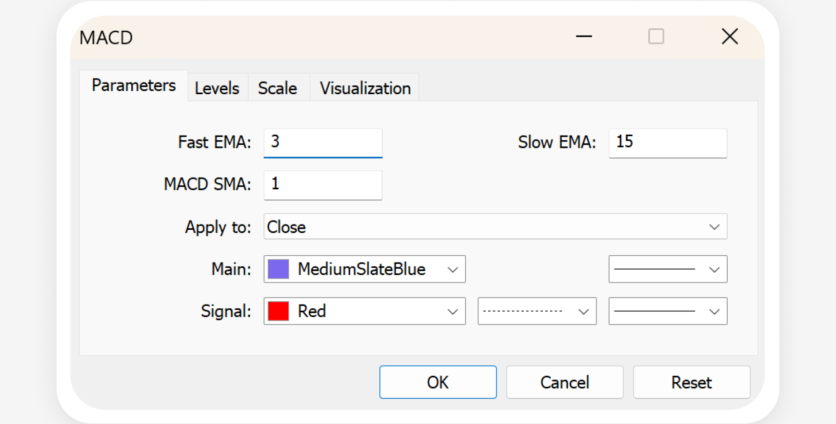The image size is (836, 424).
Task: Open the Signal dotted line style dropdown
Action: [537, 311]
